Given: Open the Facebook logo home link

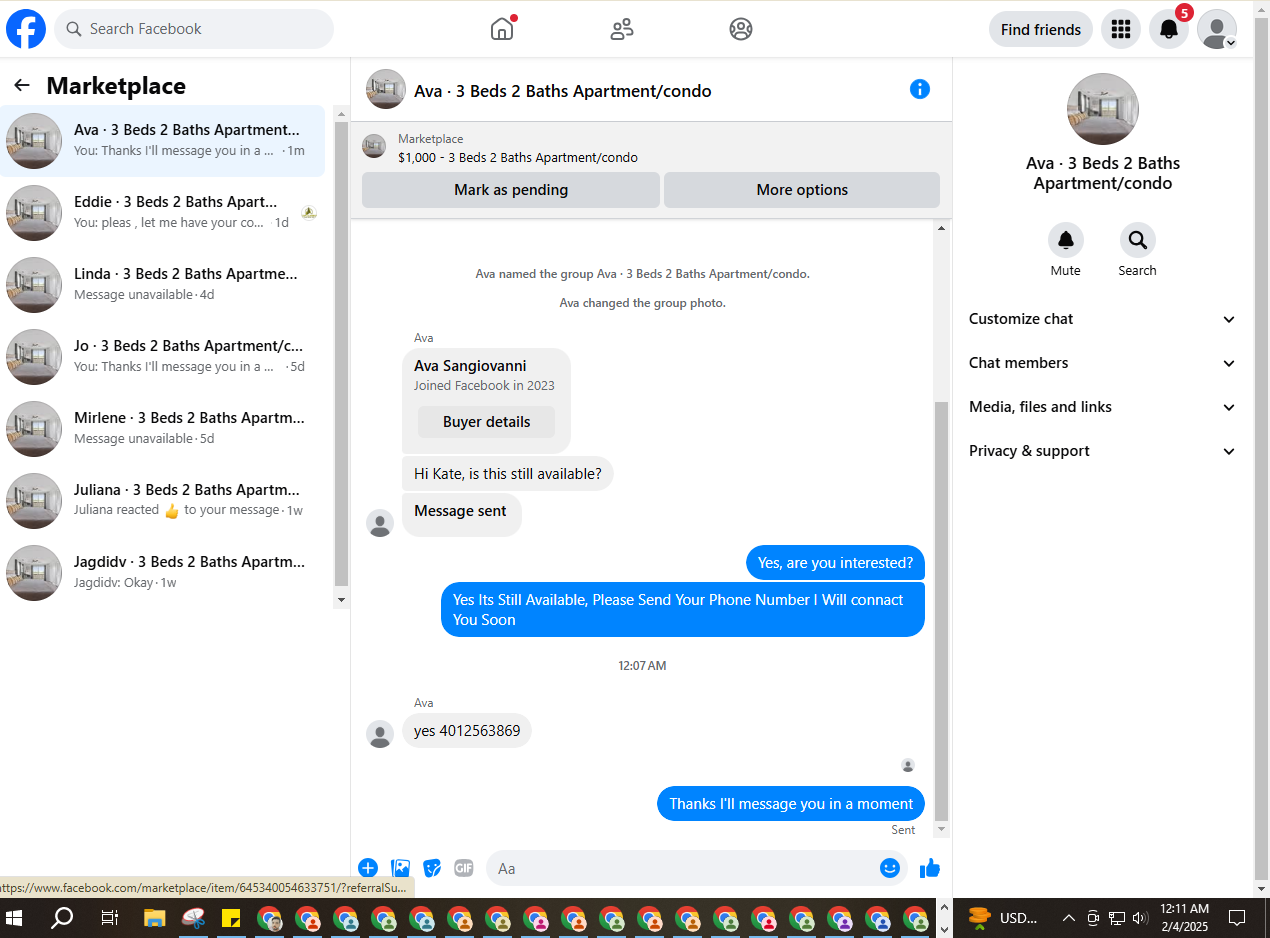Looking at the screenshot, I should 26,29.
